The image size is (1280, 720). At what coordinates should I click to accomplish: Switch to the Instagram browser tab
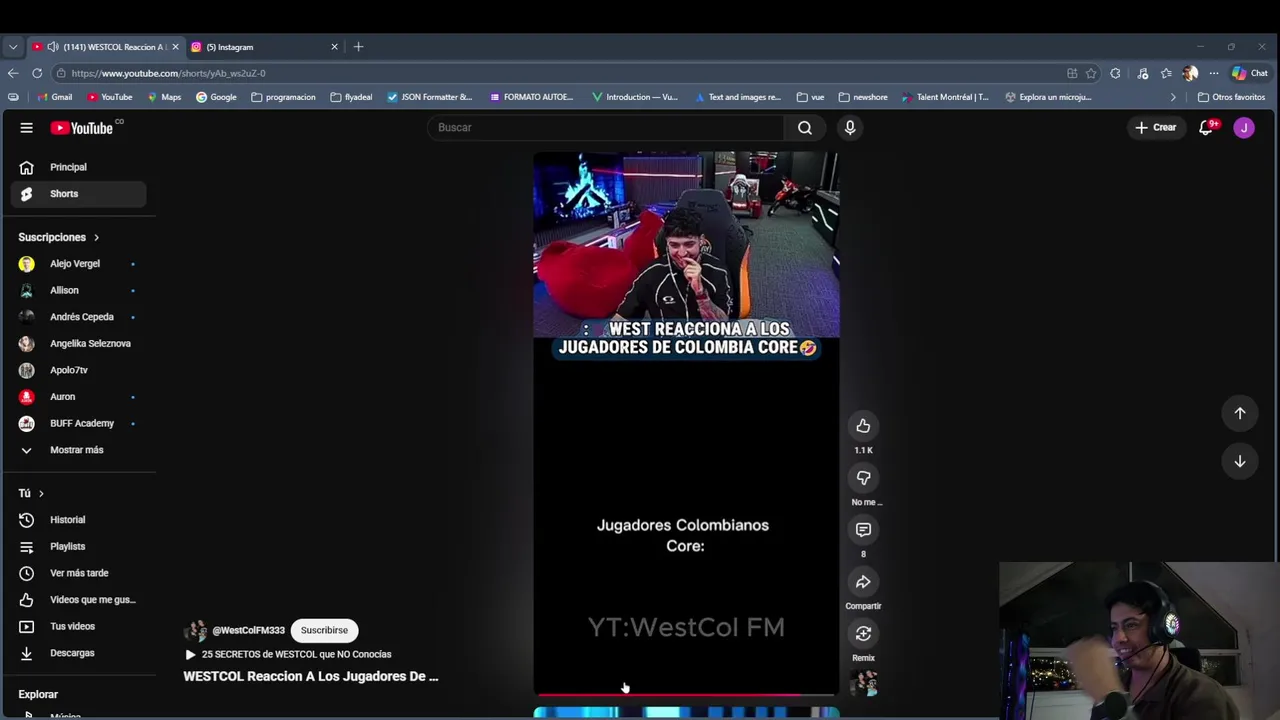[262, 47]
